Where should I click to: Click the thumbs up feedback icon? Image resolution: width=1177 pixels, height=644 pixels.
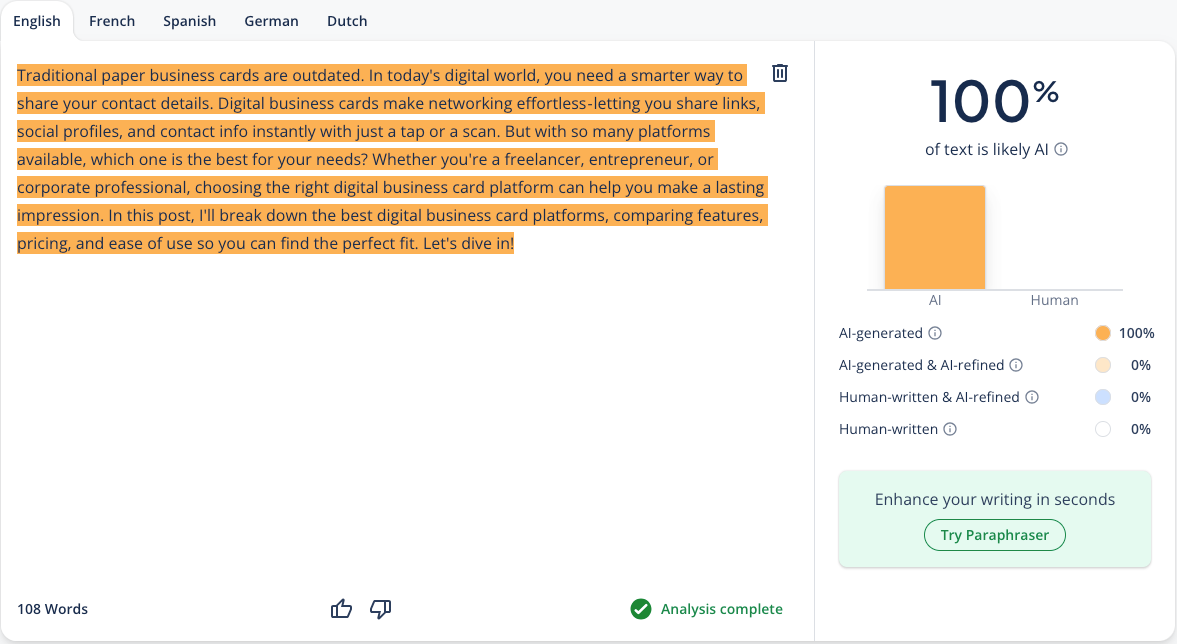point(342,609)
